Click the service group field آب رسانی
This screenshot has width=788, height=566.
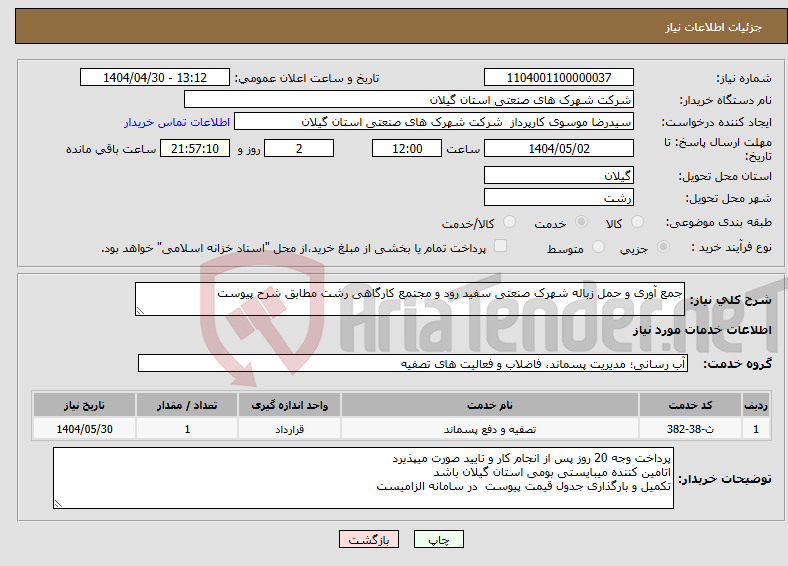pos(413,363)
